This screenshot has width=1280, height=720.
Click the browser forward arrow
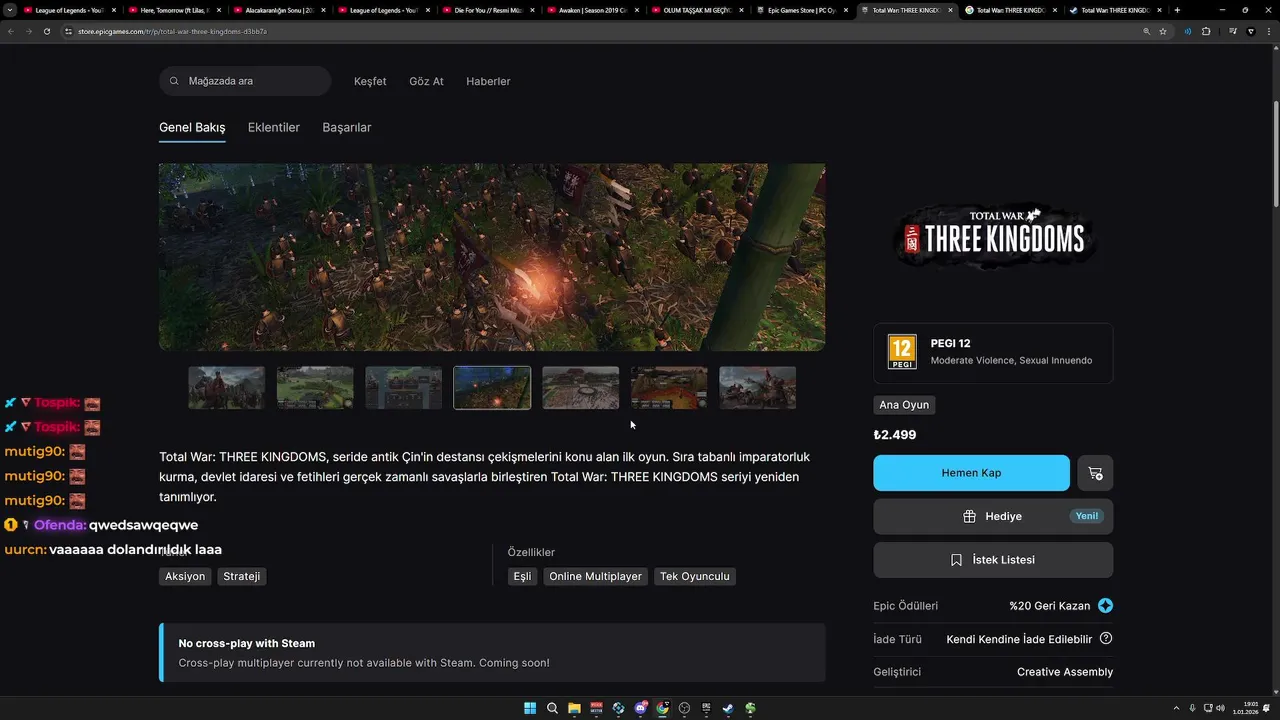29,31
